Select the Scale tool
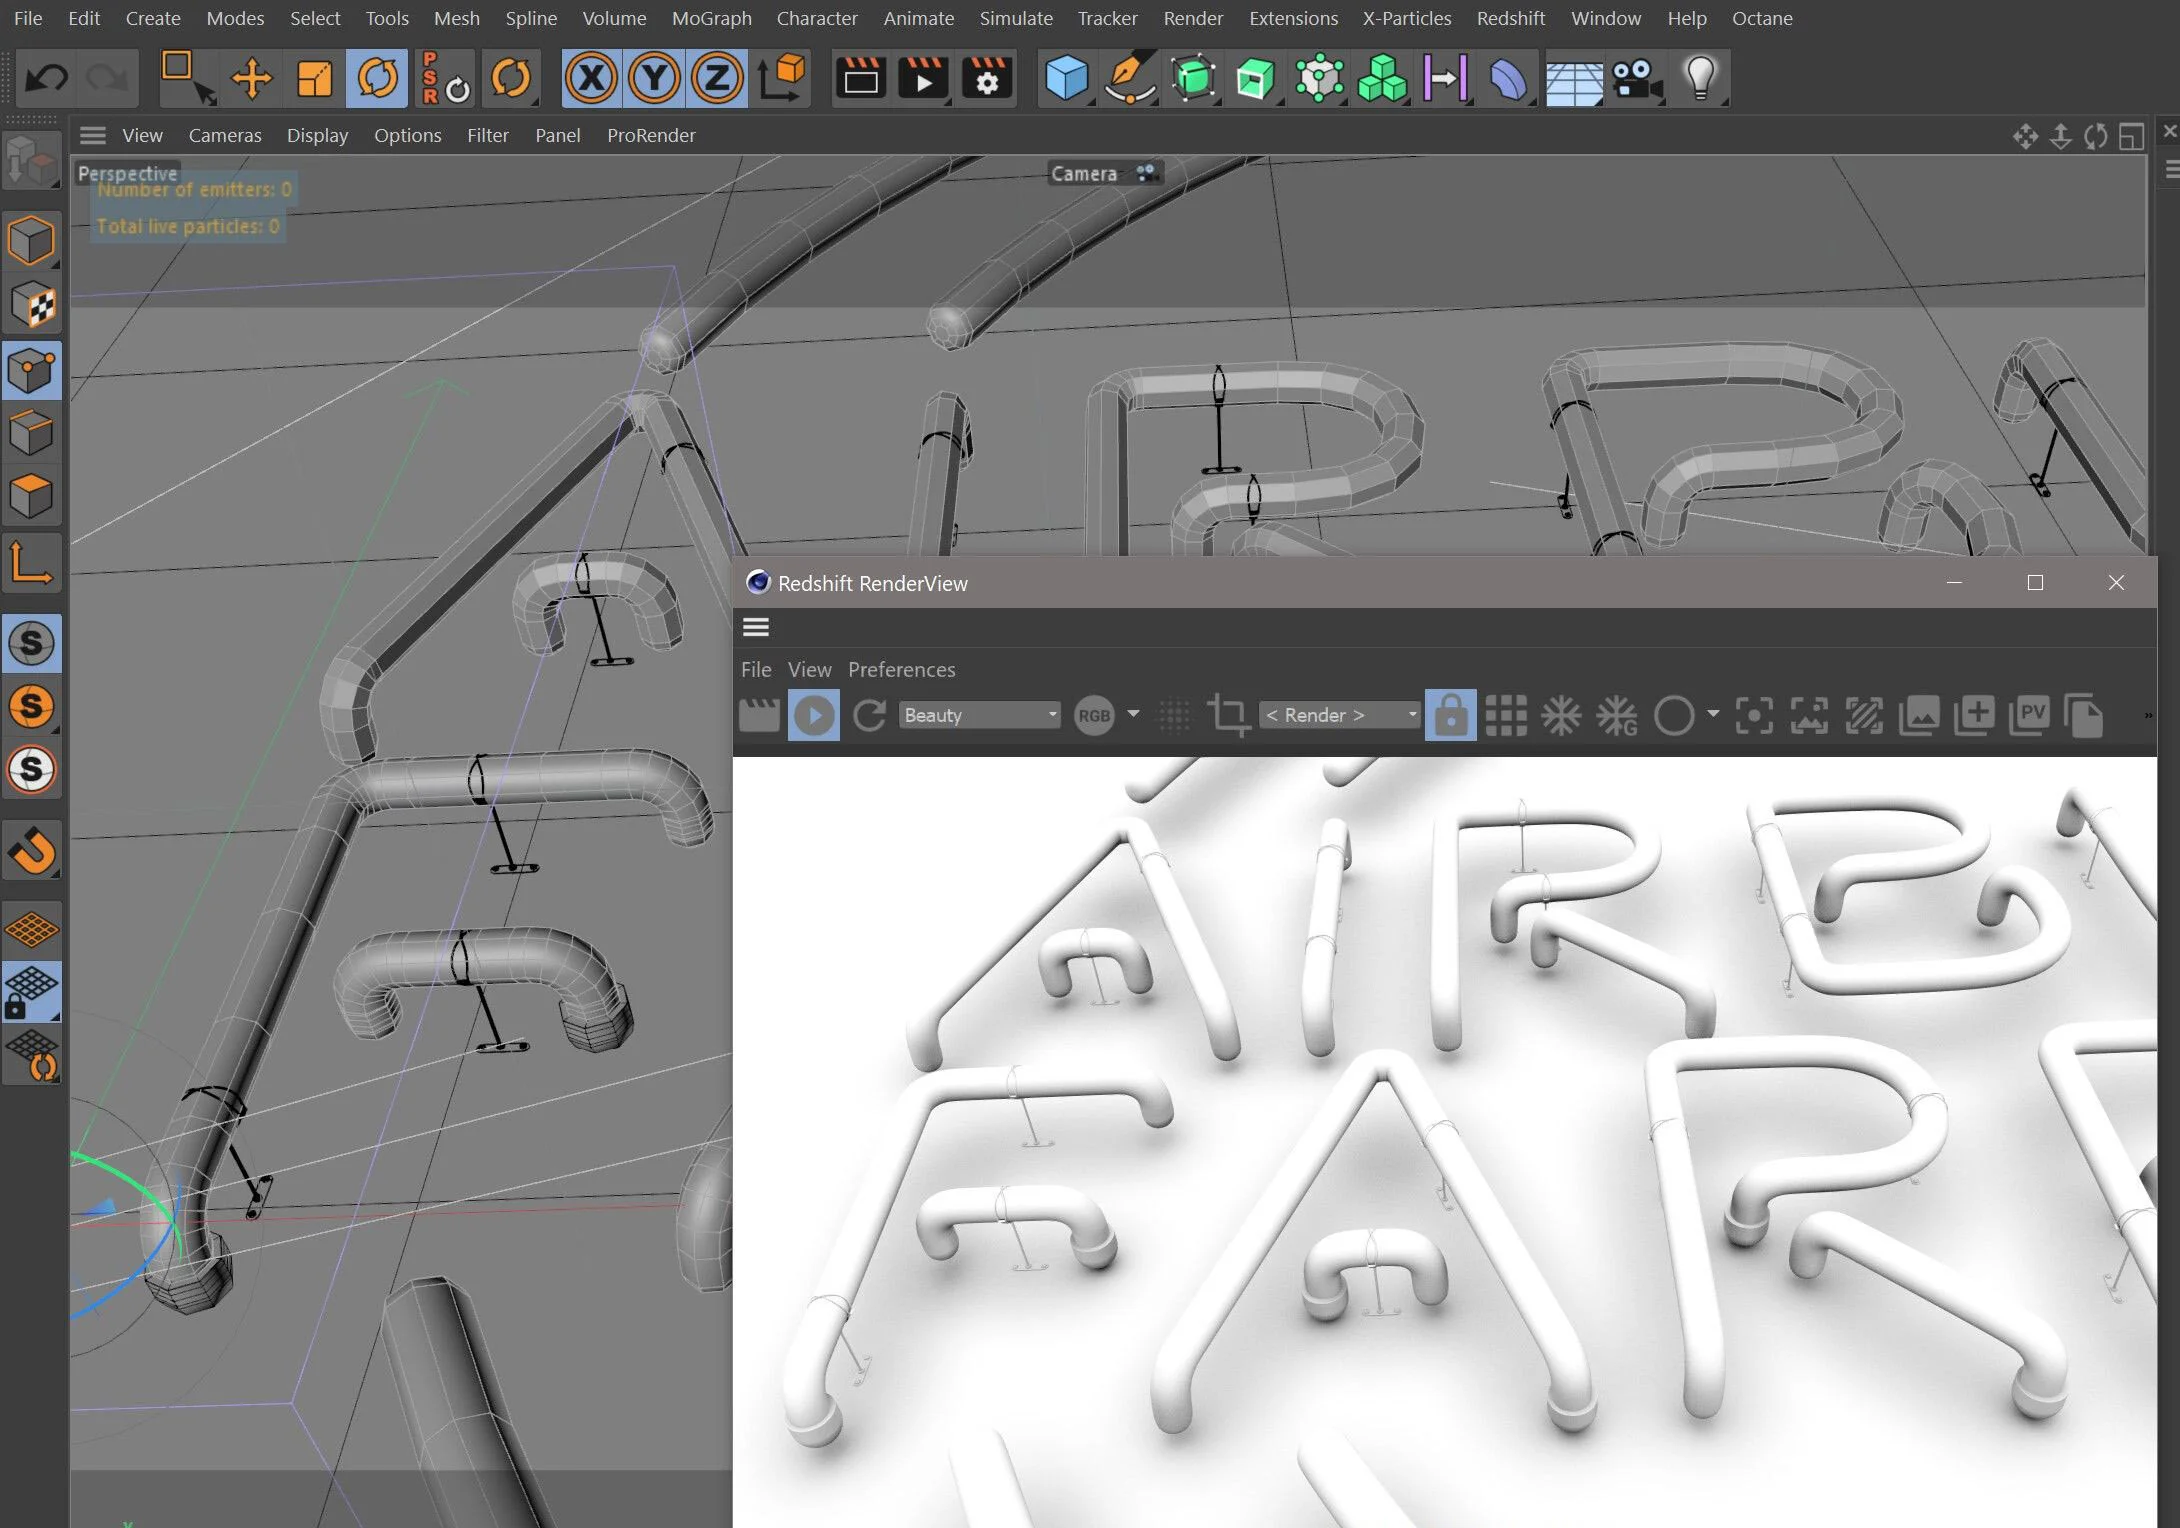Viewport: 2180px width, 1528px height. point(314,78)
